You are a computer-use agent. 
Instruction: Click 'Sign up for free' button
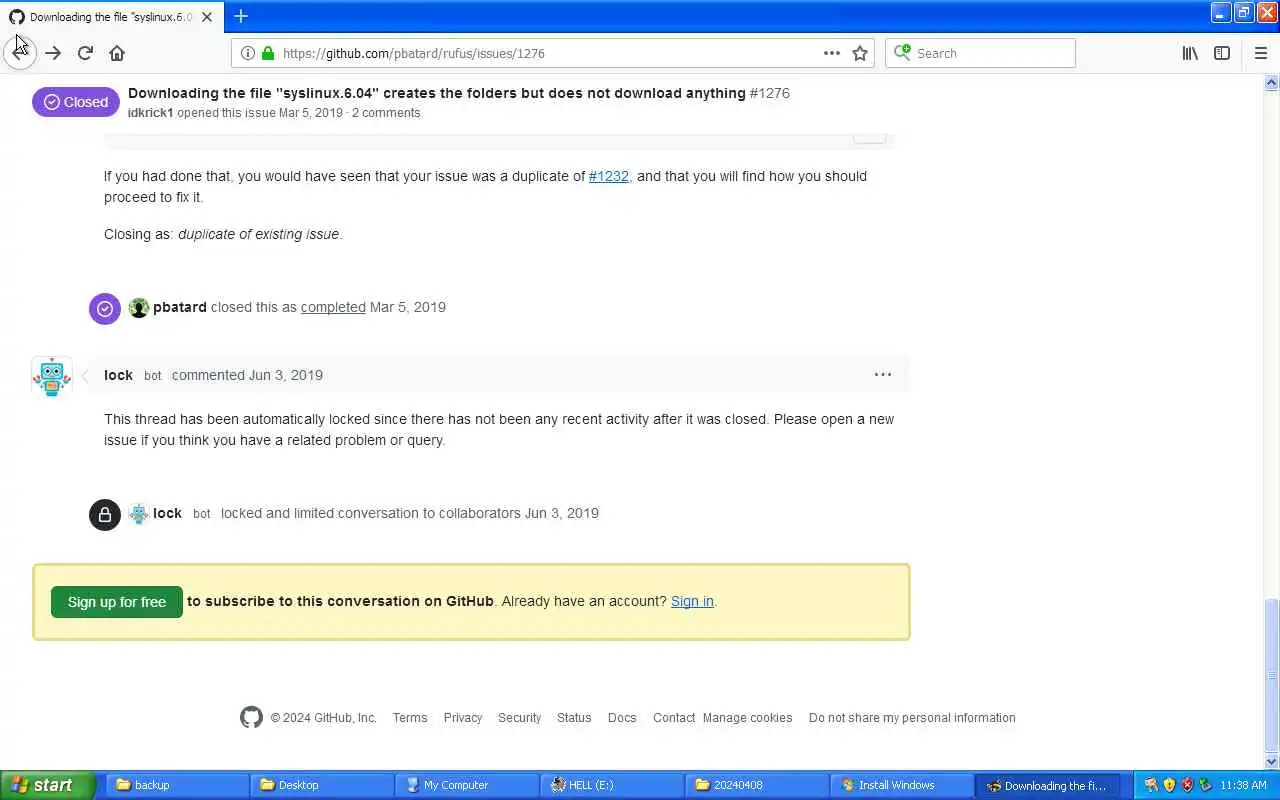click(117, 602)
